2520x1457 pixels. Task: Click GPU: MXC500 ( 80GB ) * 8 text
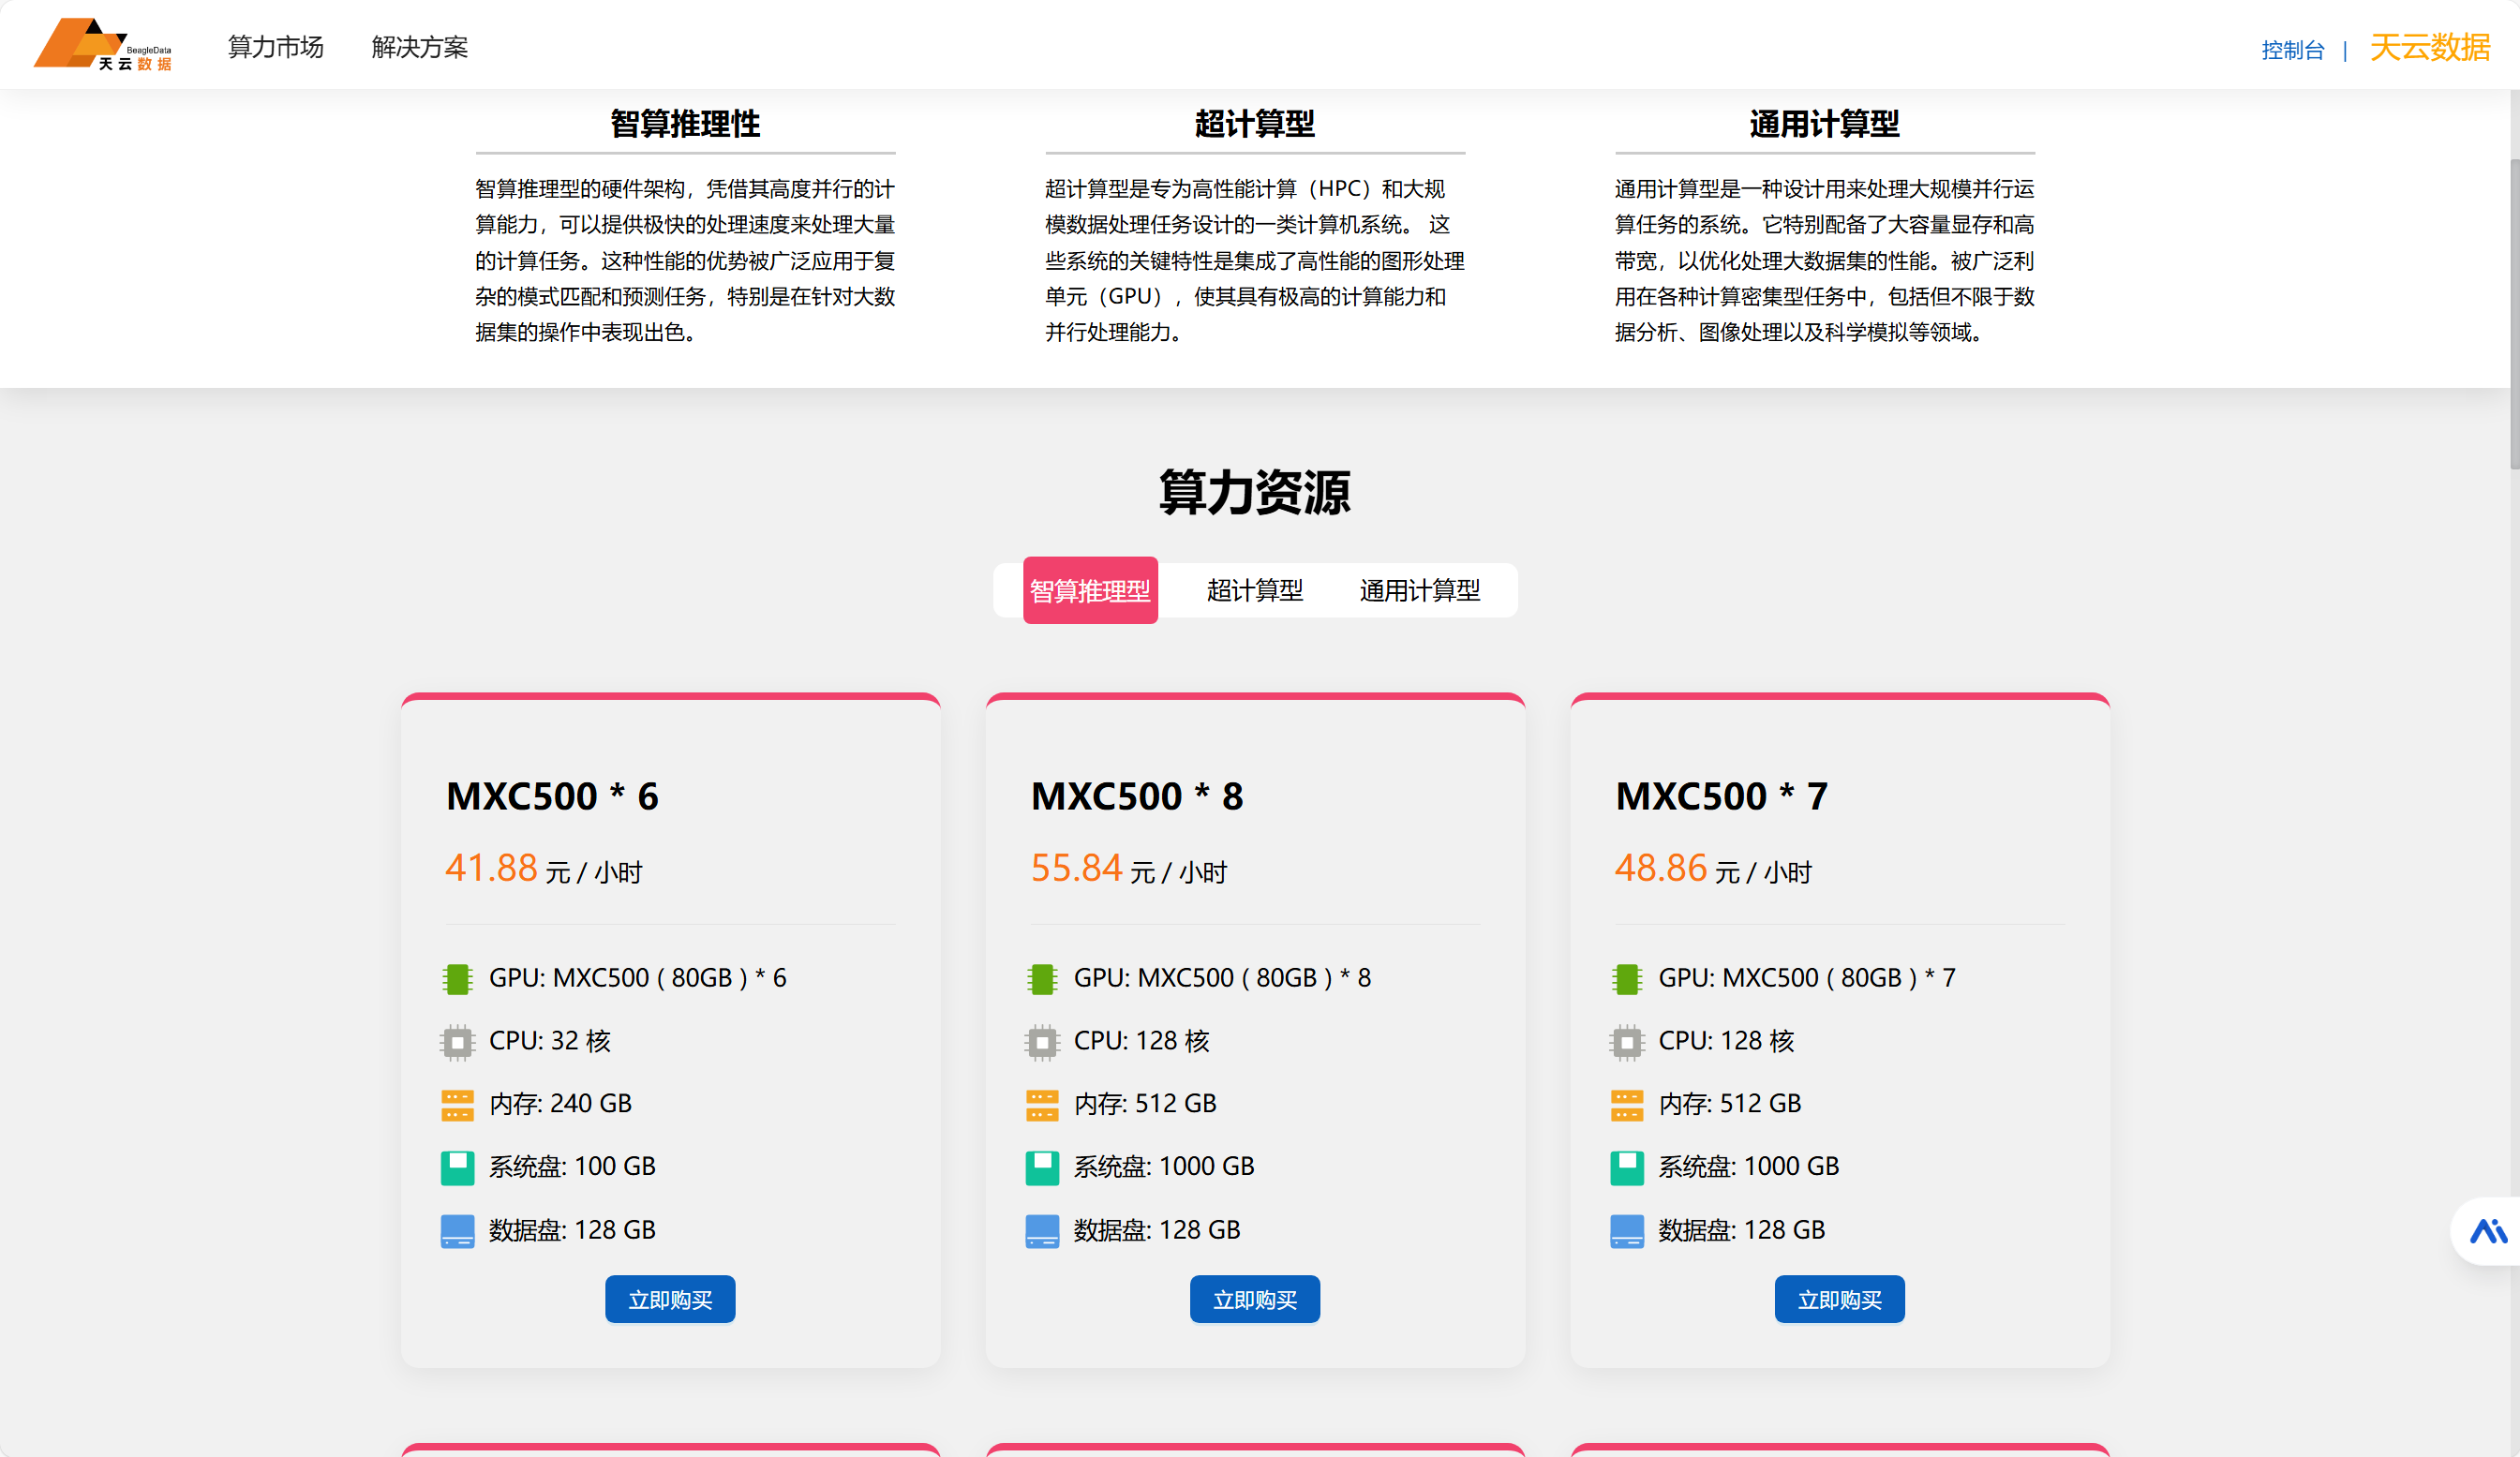click(1222, 978)
